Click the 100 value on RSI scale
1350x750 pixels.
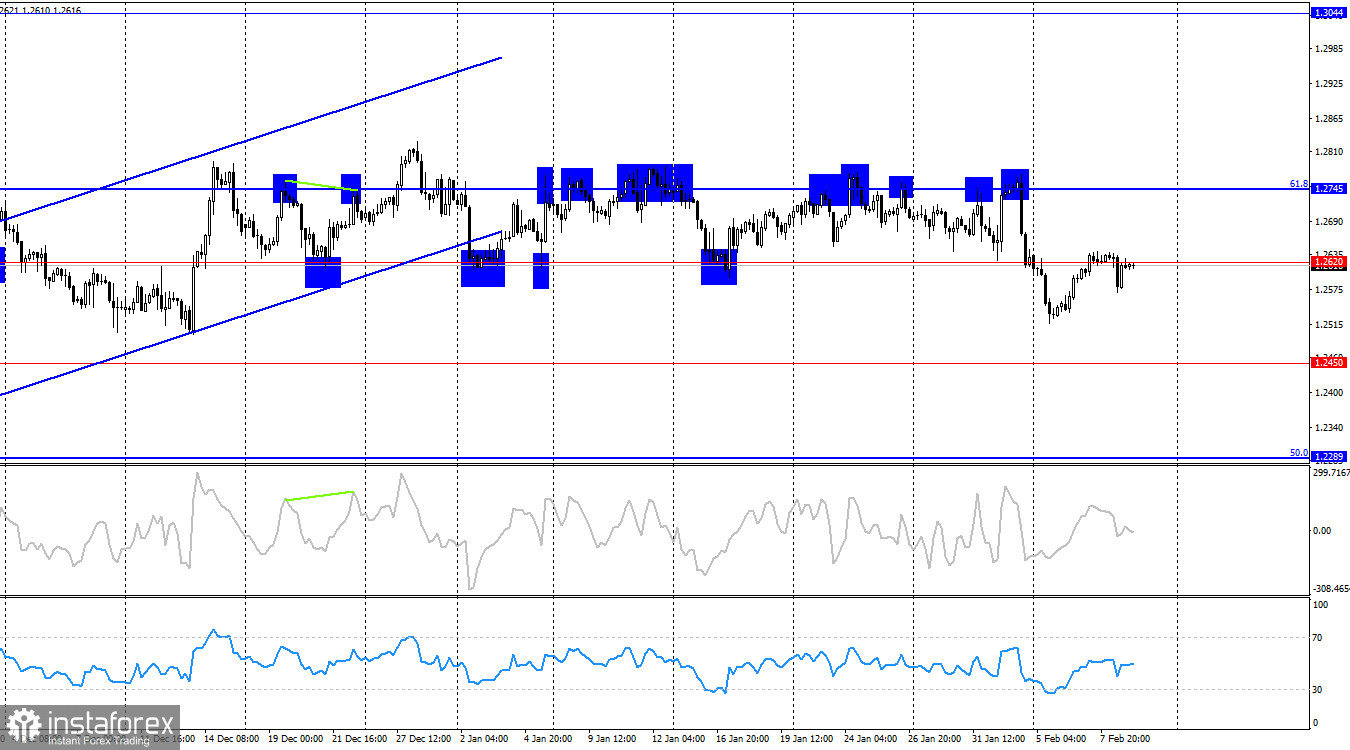1320,605
